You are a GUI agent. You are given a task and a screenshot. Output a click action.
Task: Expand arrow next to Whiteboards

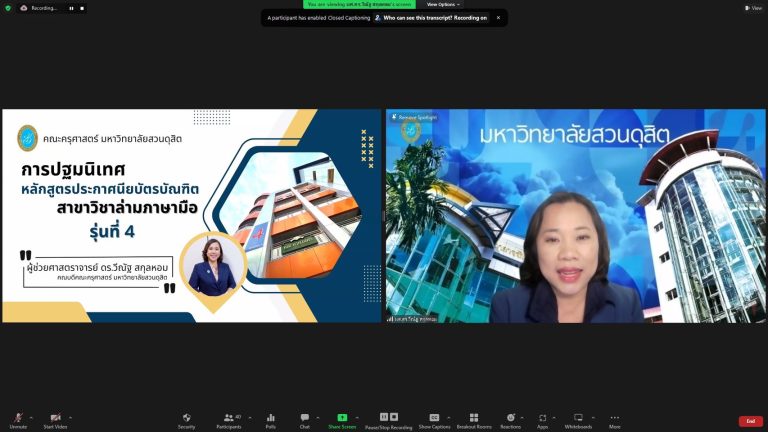(x=593, y=418)
